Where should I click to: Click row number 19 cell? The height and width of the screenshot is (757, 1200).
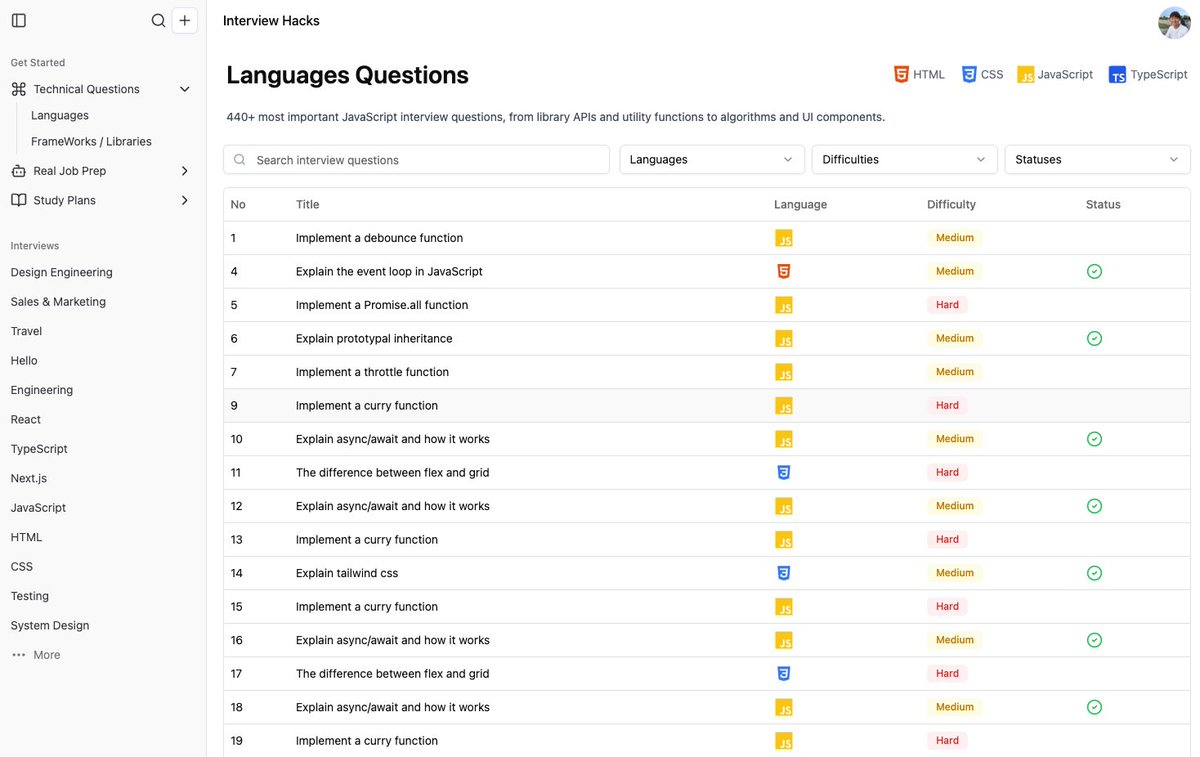click(x=236, y=741)
